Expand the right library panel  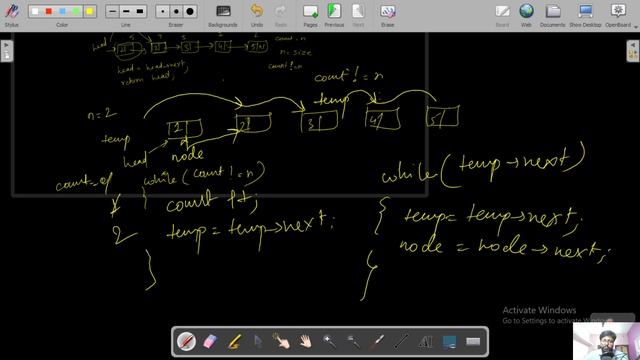pyautogui.click(x=633, y=51)
